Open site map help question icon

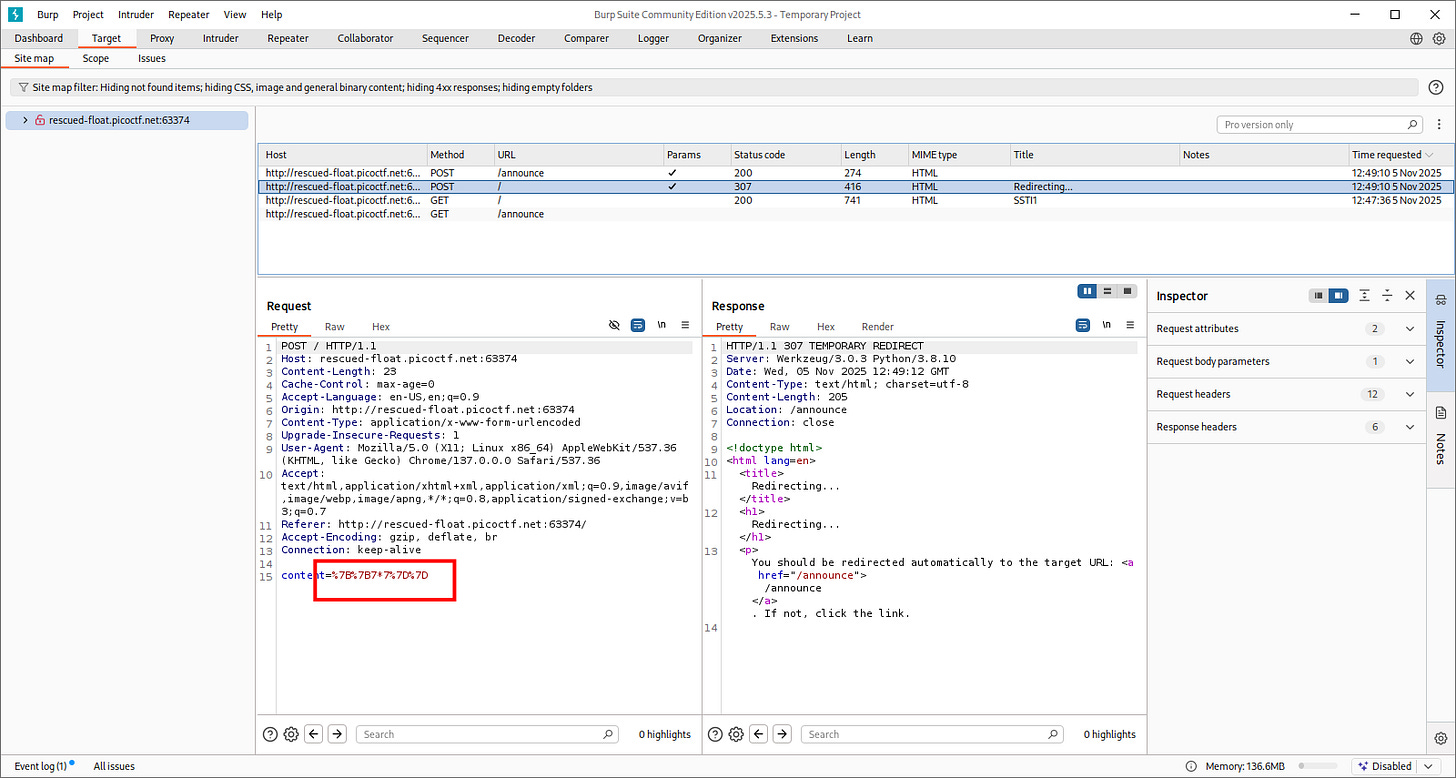click(x=1435, y=88)
